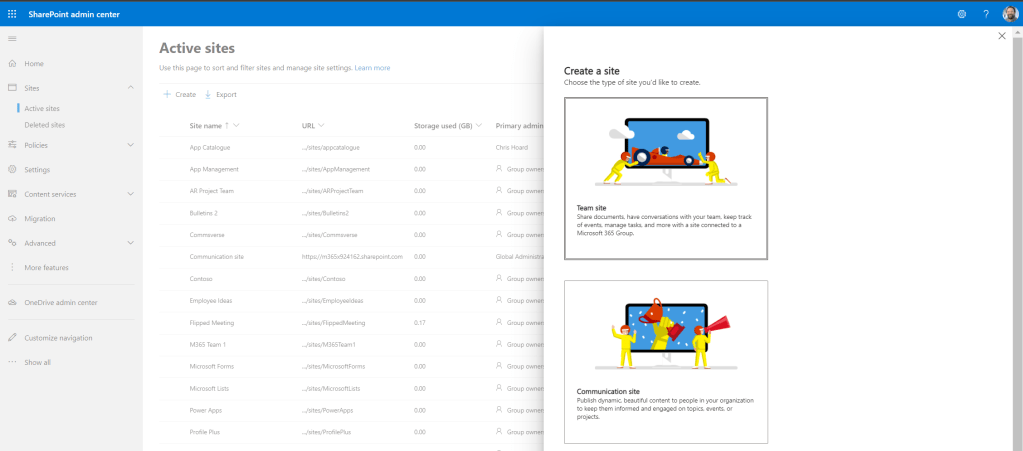Open Storage used column dropdown
The width and height of the screenshot is (1023, 451).
[x=480, y=126]
